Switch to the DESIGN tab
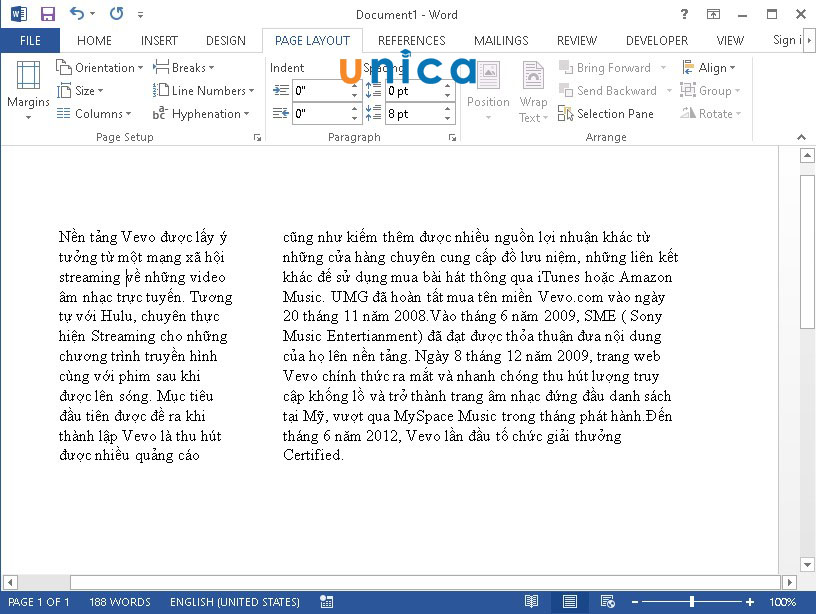816x614 pixels. click(226, 41)
